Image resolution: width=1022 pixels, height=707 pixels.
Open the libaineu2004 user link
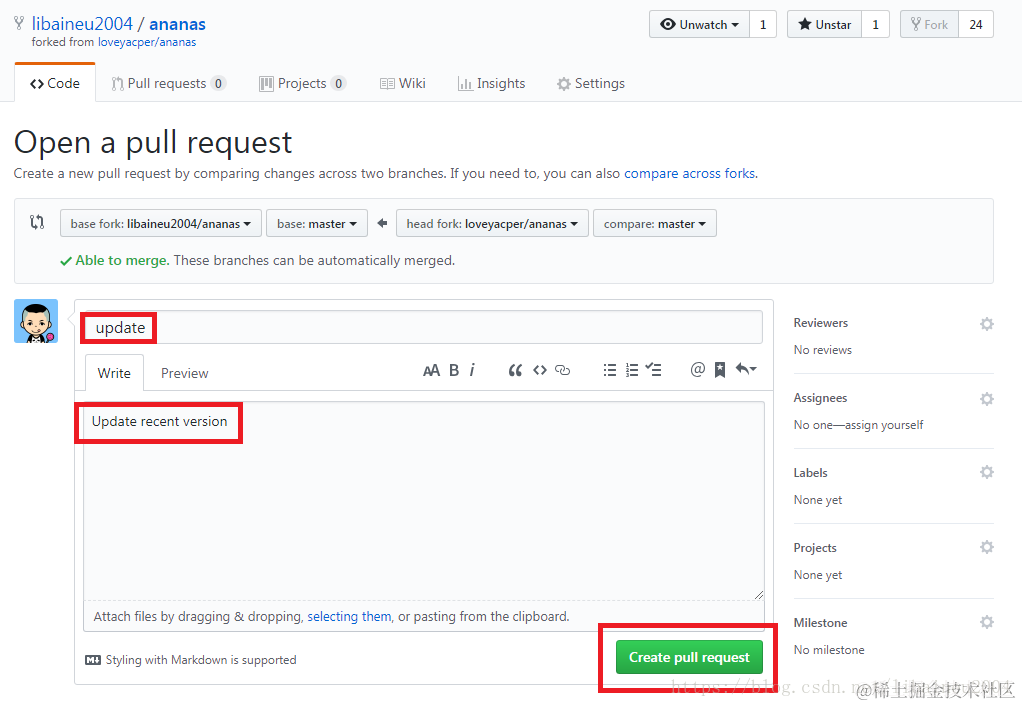(x=82, y=23)
